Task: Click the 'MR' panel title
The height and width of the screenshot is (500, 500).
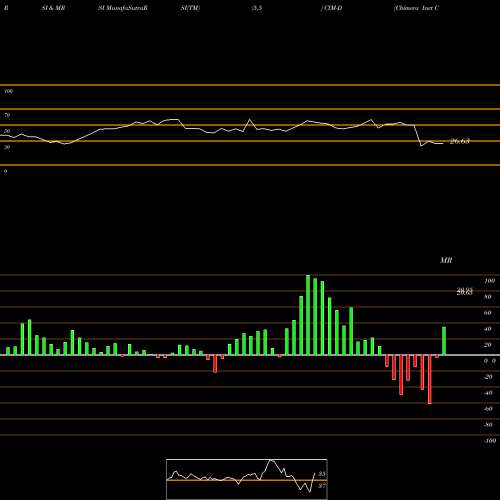Action: tap(446, 260)
